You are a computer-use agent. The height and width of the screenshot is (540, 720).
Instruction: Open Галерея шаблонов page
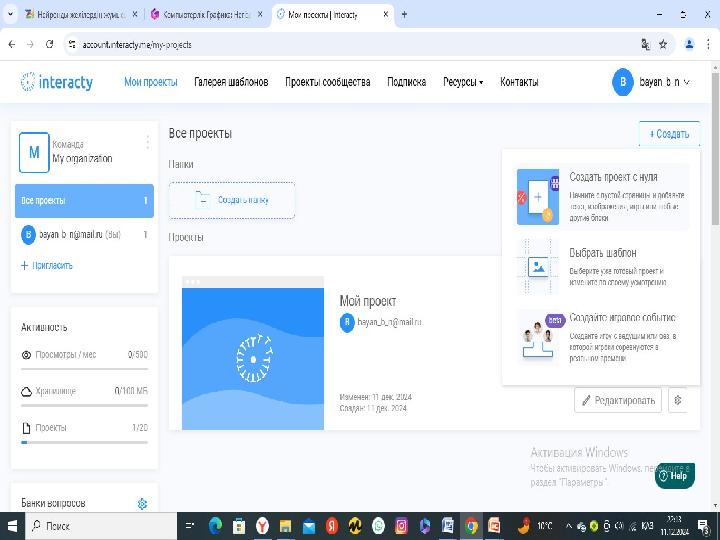pyautogui.click(x=231, y=82)
